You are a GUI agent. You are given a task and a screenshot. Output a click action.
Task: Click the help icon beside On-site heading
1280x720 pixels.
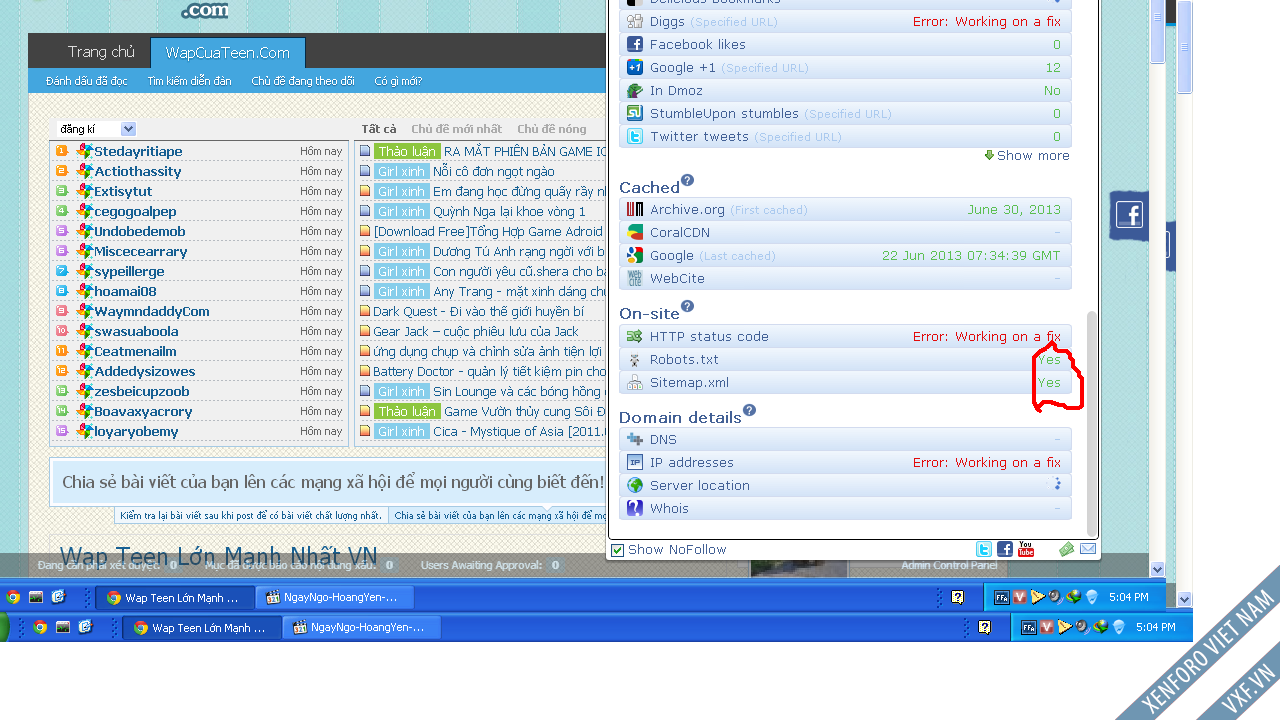point(687,306)
